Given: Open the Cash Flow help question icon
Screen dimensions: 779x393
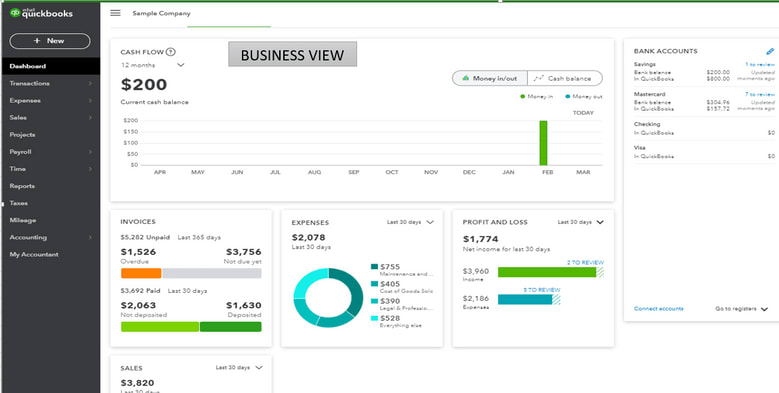Looking at the screenshot, I should (171, 52).
